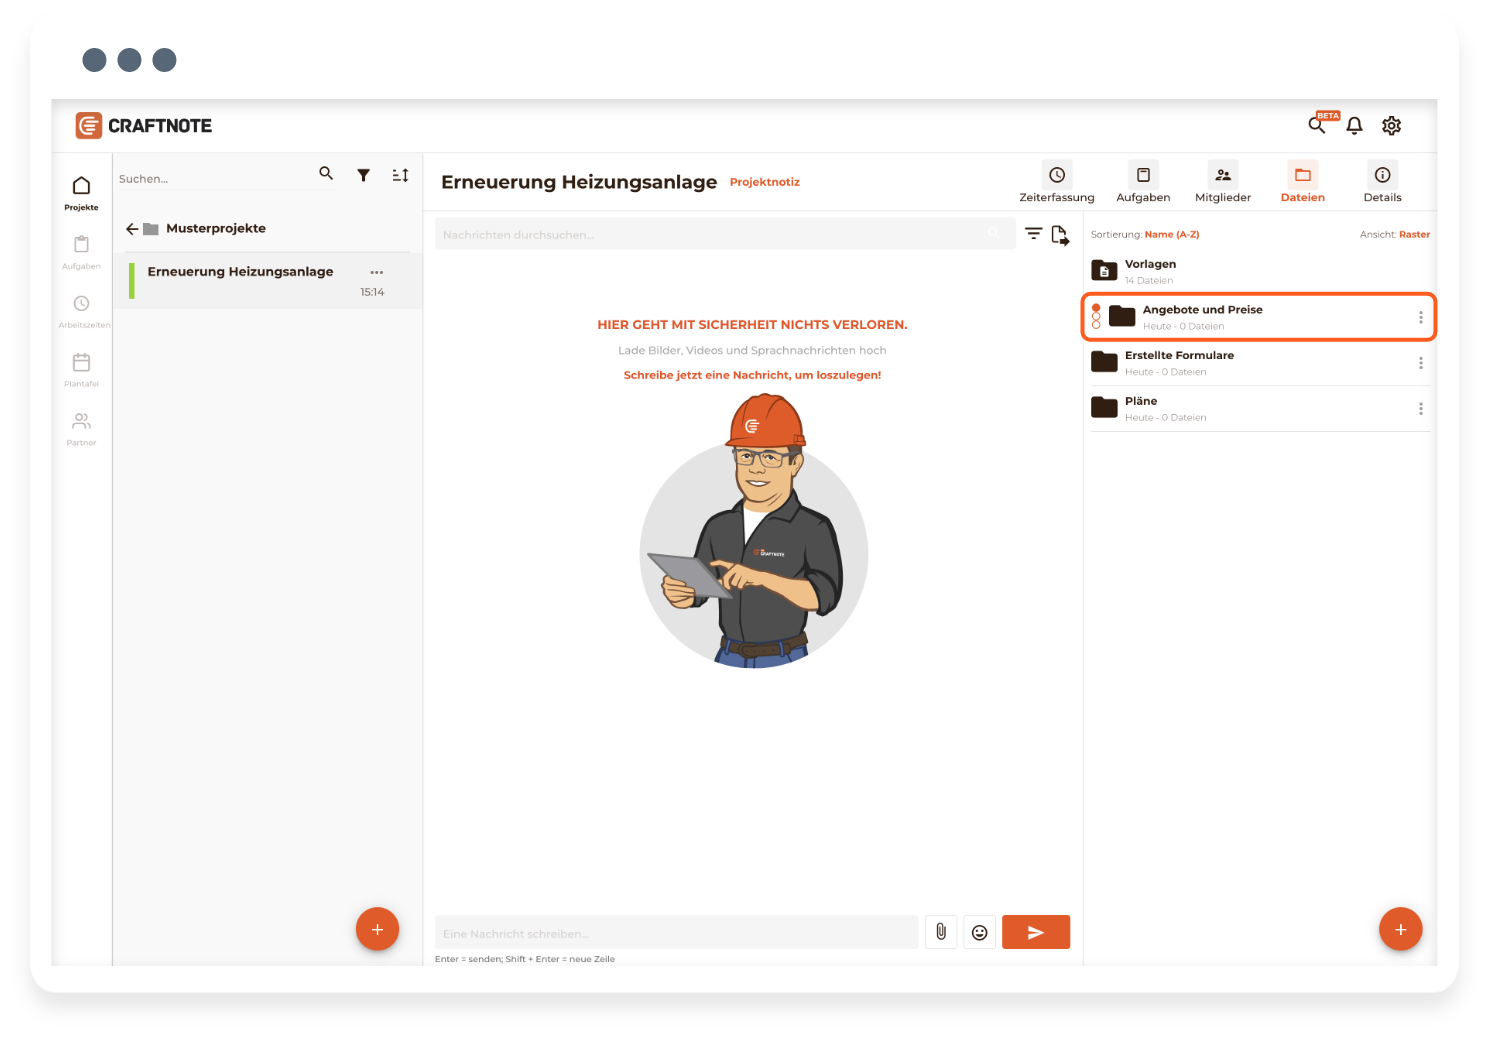Change view mode from Raster

tap(1414, 235)
